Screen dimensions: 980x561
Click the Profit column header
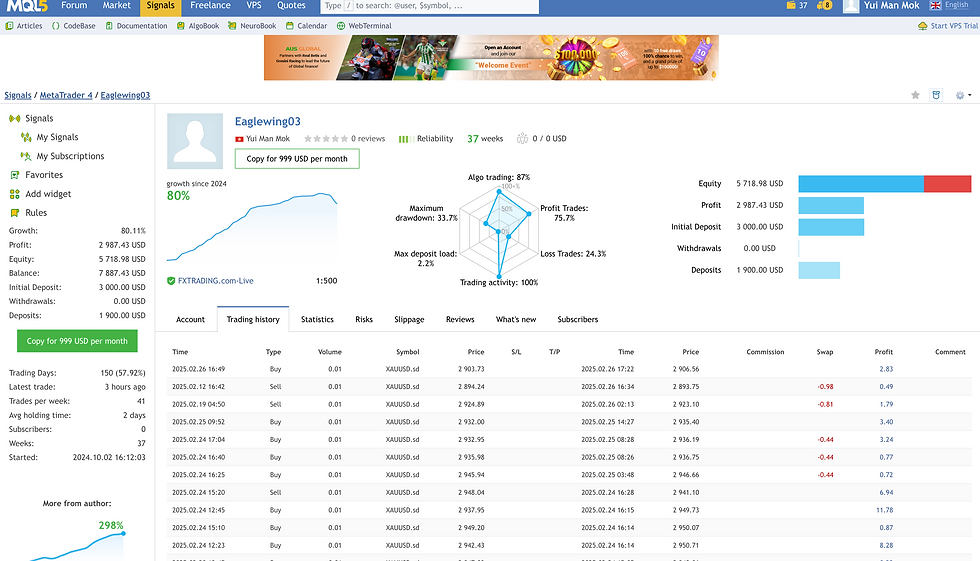tap(883, 352)
